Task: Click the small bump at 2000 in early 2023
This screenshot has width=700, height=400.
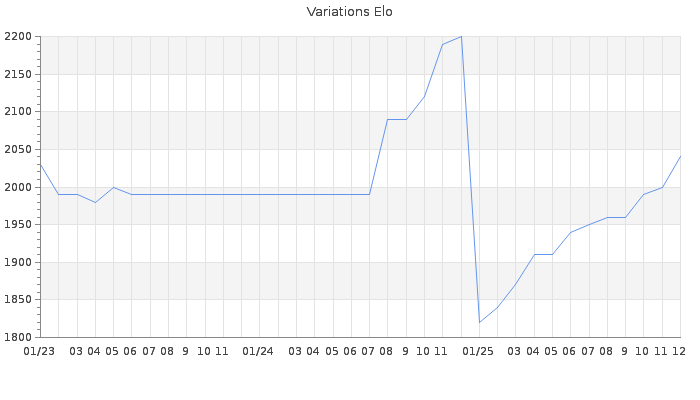Action: pos(113,187)
